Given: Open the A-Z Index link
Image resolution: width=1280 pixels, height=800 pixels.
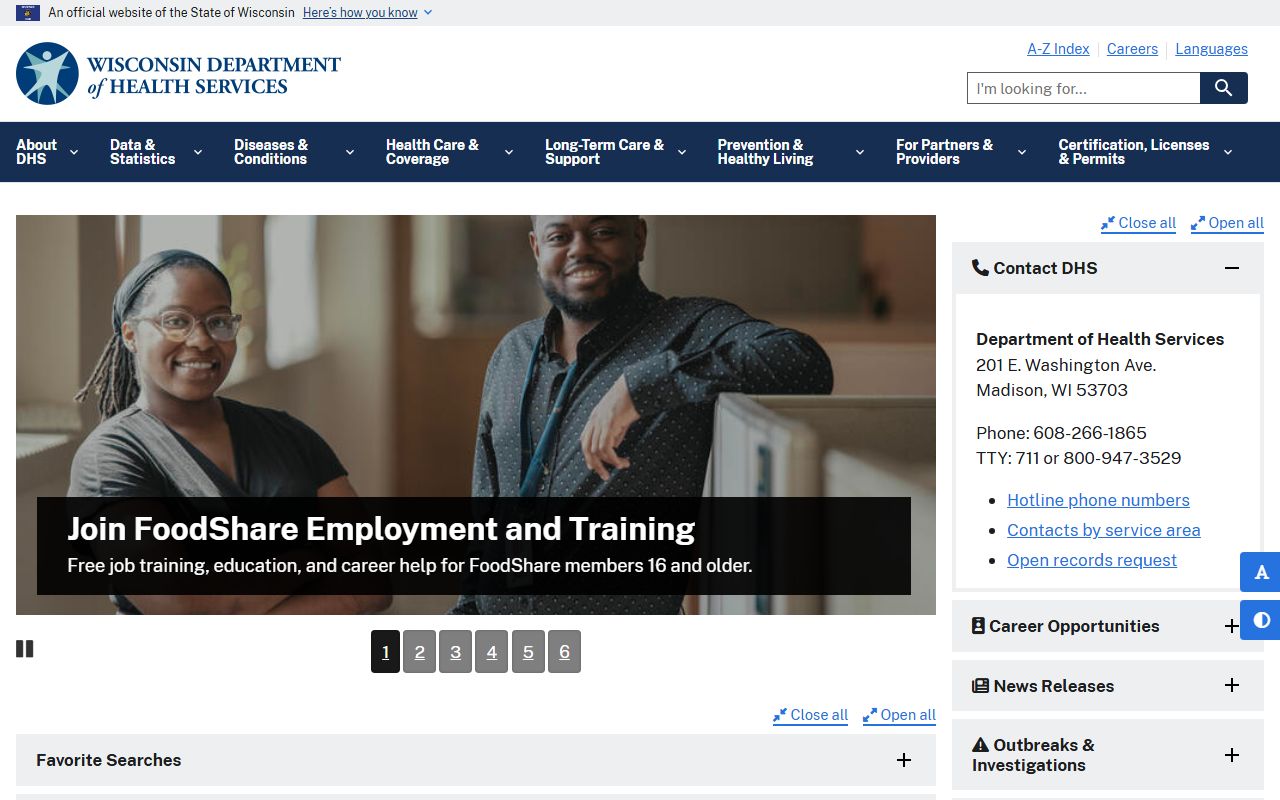Looking at the screenshot, I should pyautogui.click(x=1058, y=49).
